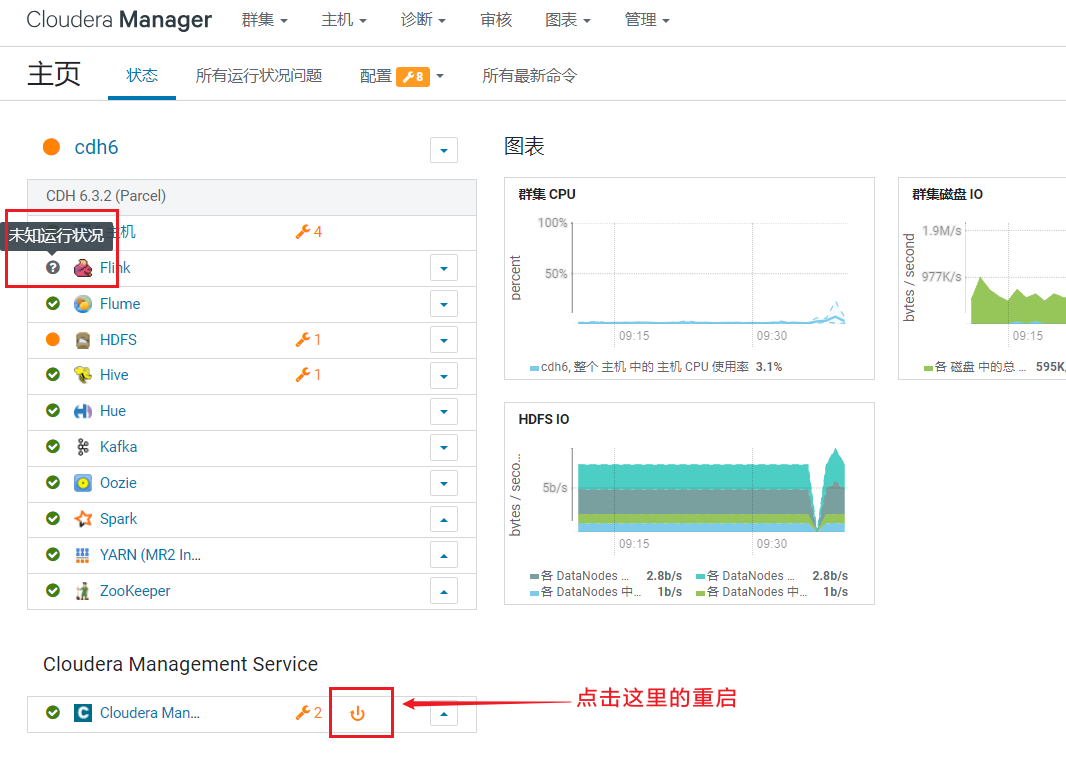Open the ZooKeeper service actions dropdown
The width and height of the screenshot is (1066, 774).
click(x=444, y=591)
